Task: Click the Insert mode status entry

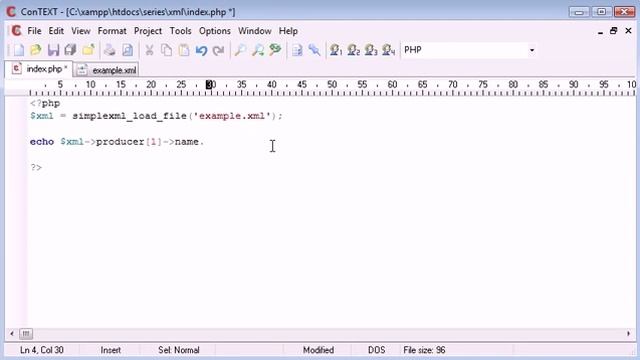Action: tap(111, 350)
